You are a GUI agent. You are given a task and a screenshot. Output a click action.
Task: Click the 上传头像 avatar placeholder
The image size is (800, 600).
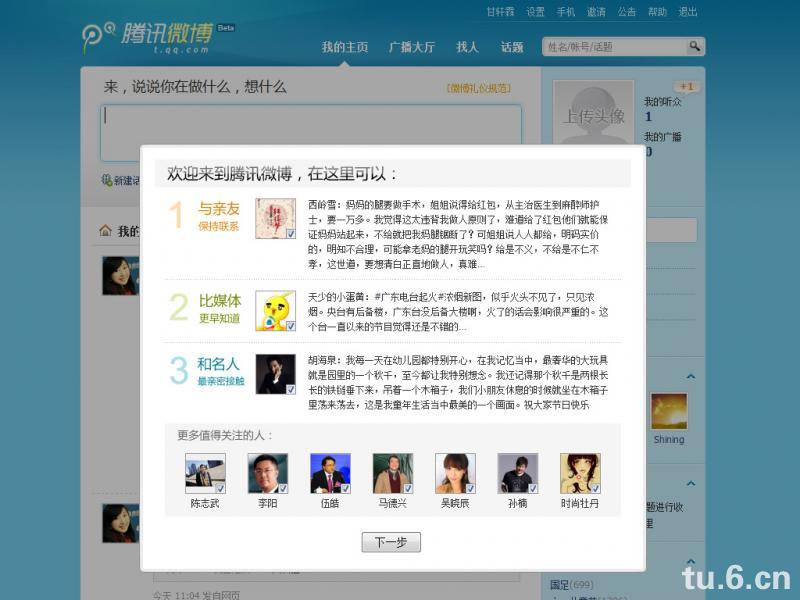[593, 117]
